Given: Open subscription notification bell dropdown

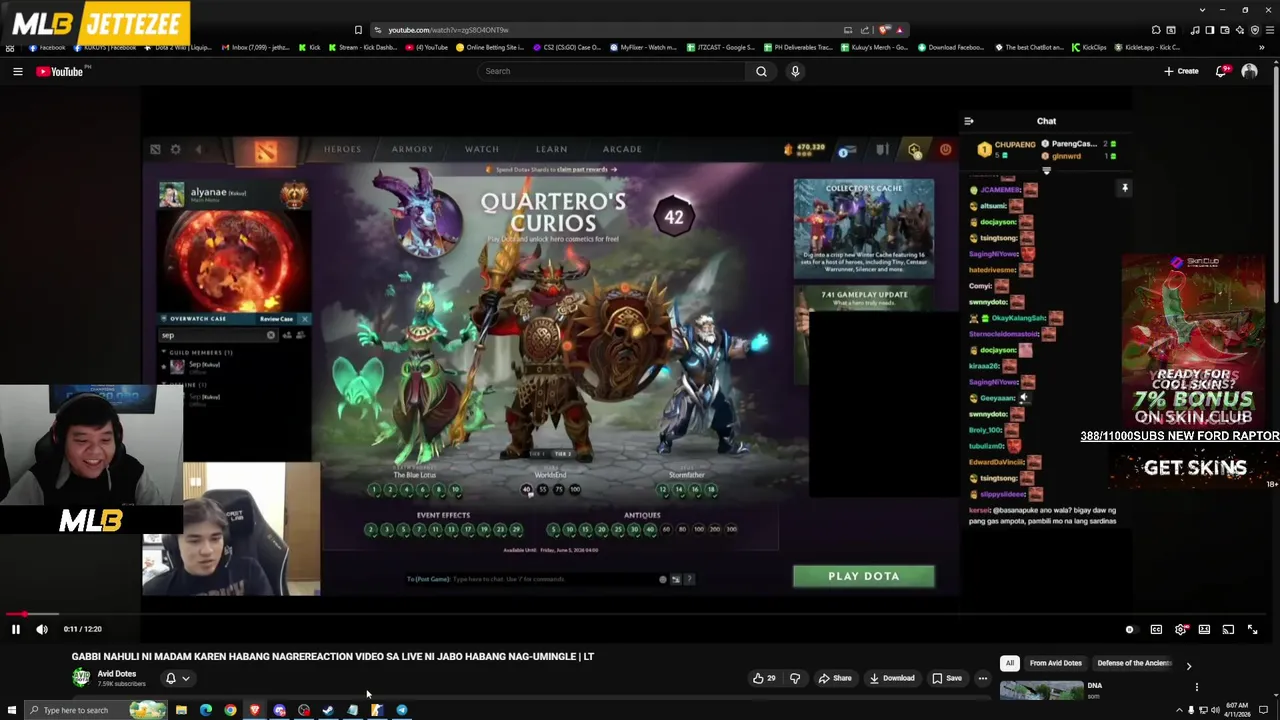Looking at the screenshot, I should point(177,678).
